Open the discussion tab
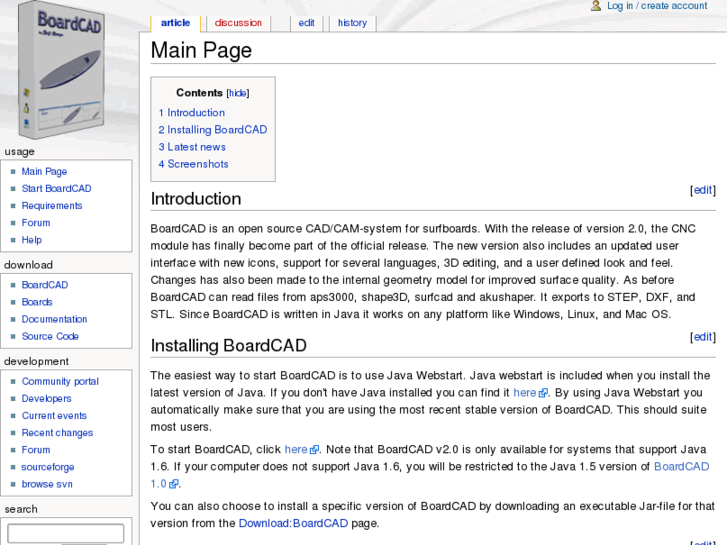 (x=238, y=23)
